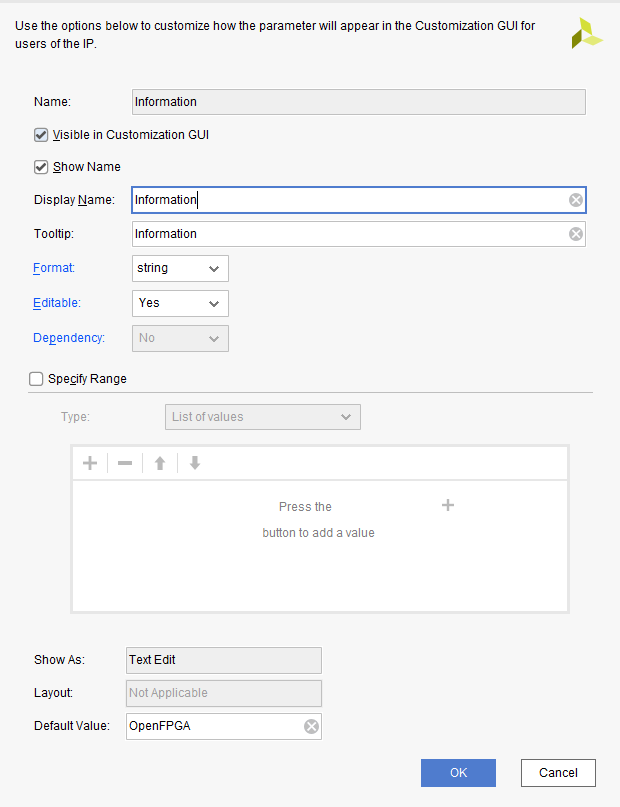
Task: Click the 'Type:' label
Action: [x=76, y=417]
